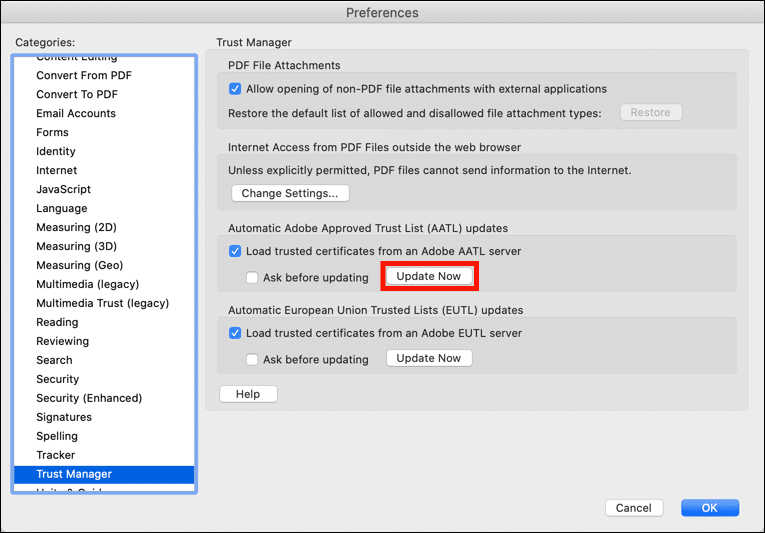765x533 pixels.
Task: Select Security (Enhanced) category
Action: (x=89, y=398)
